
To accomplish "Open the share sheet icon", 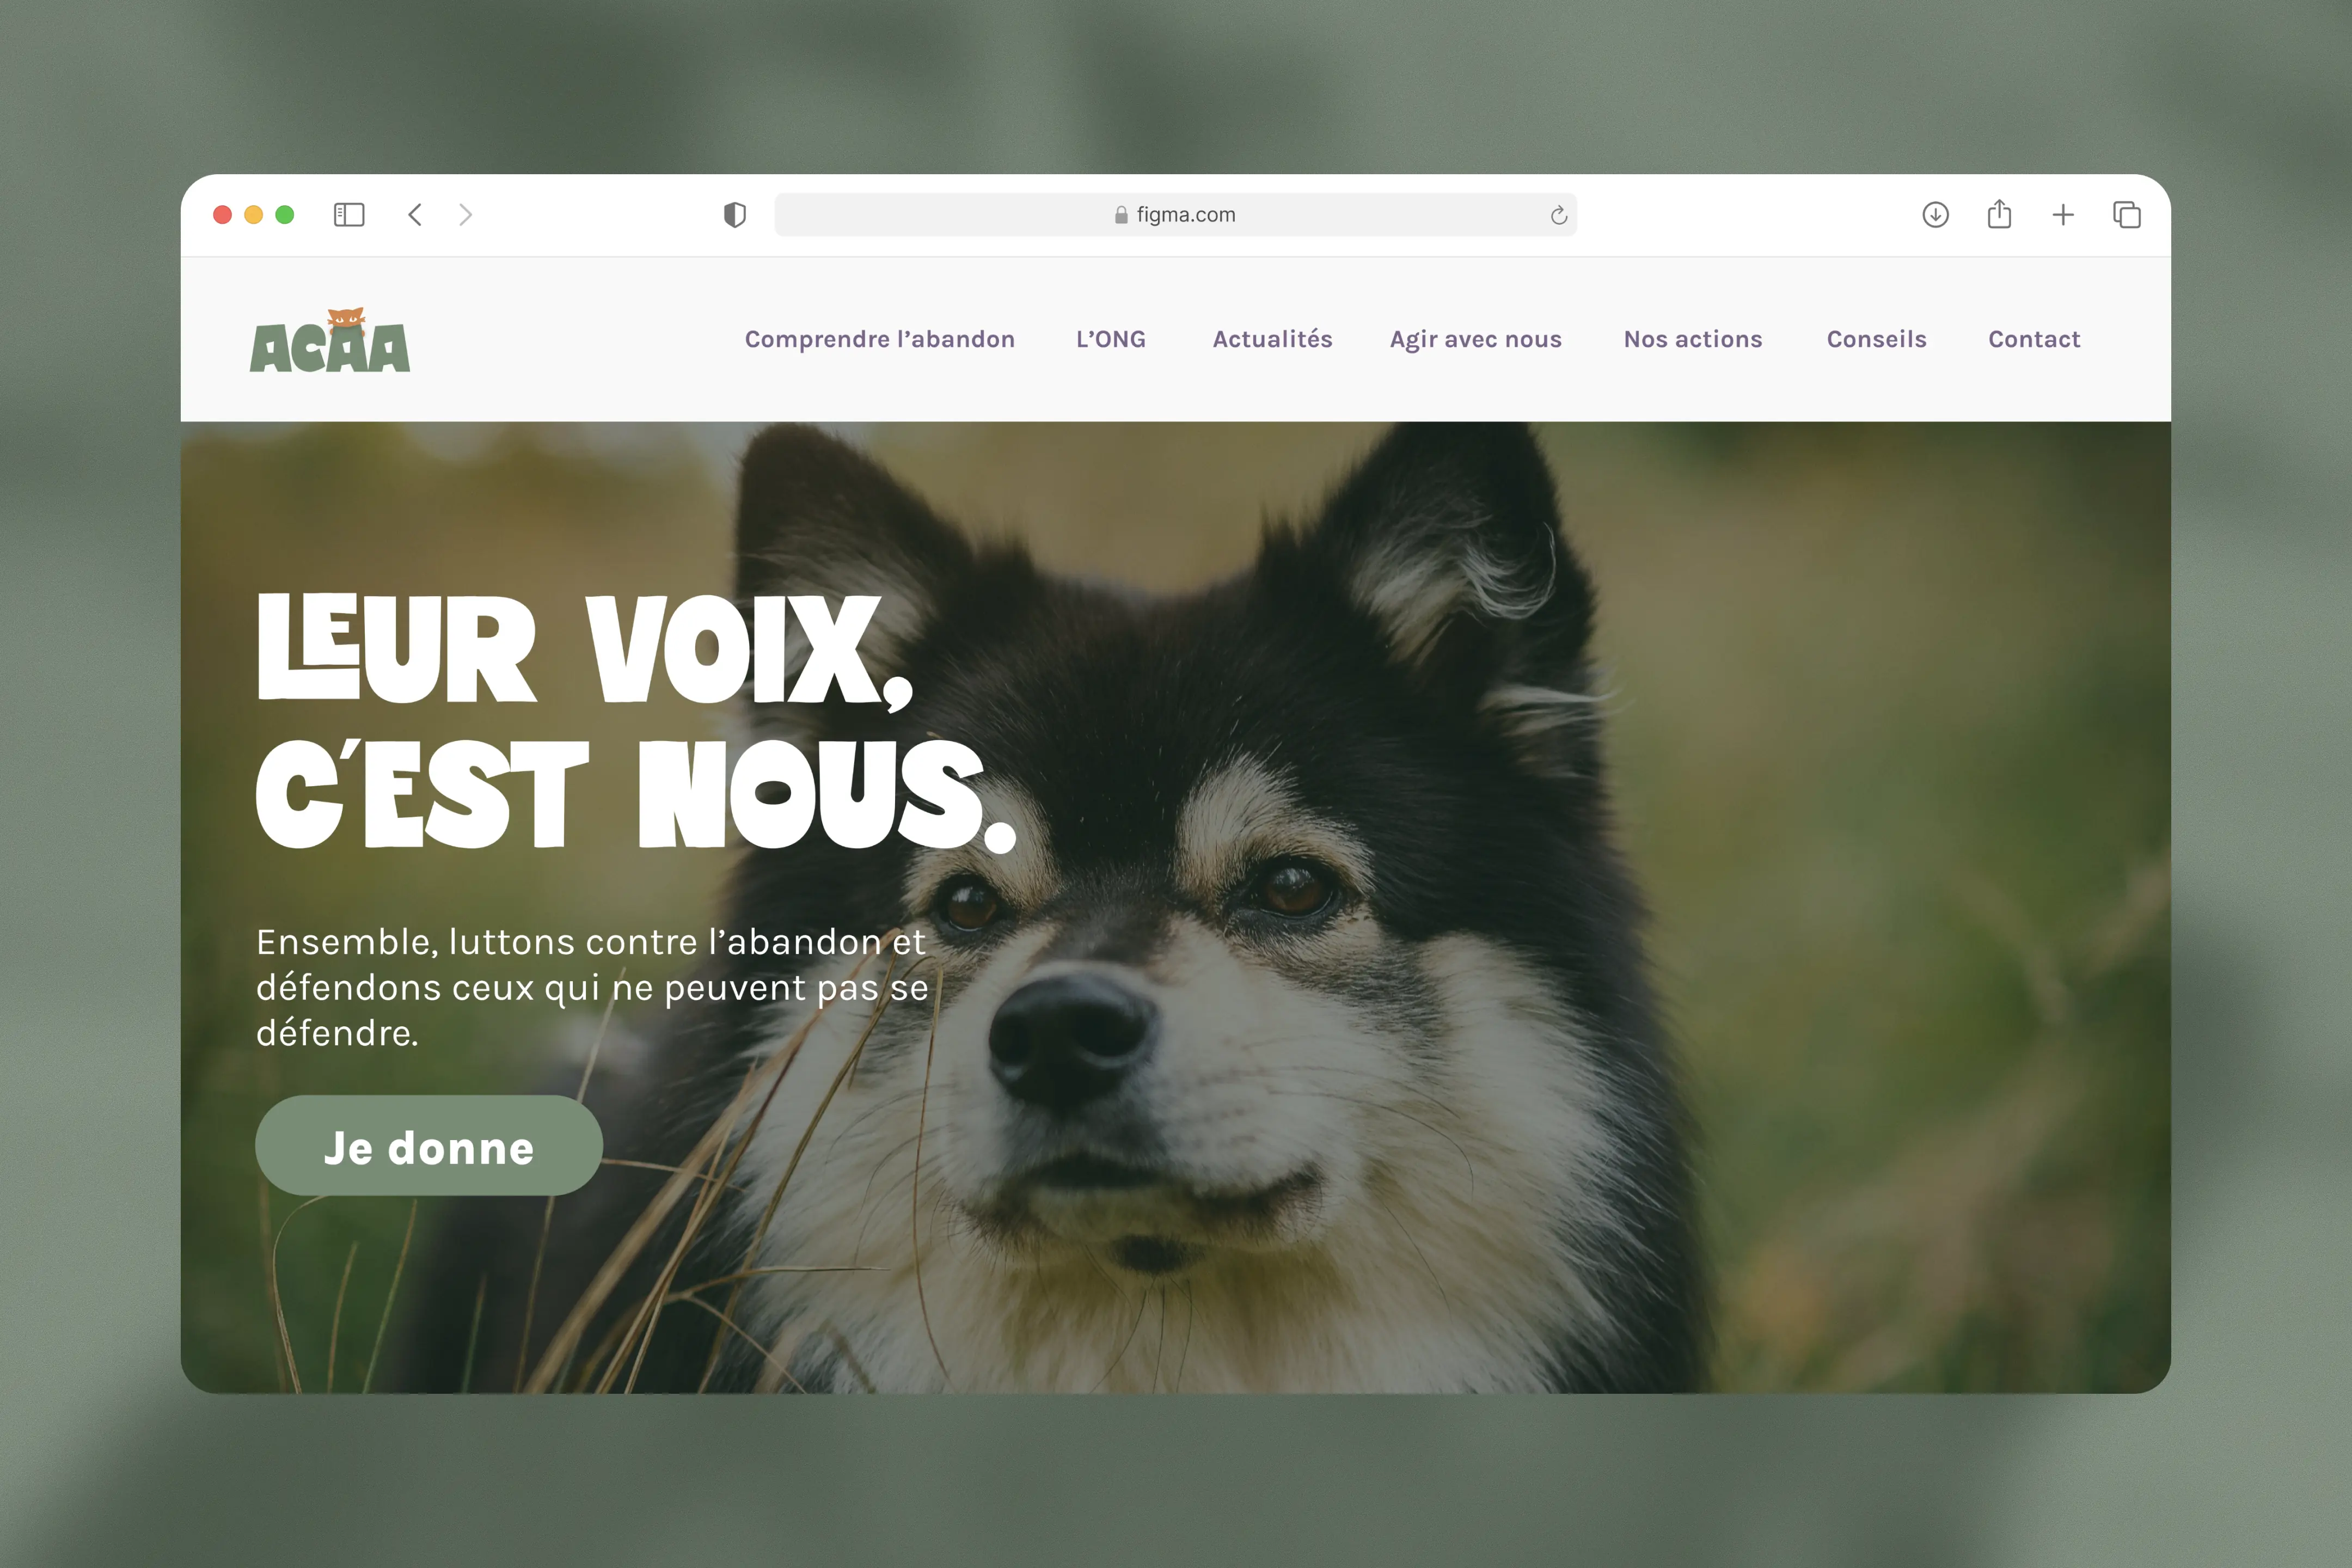I will click(x=1999, y=214).
